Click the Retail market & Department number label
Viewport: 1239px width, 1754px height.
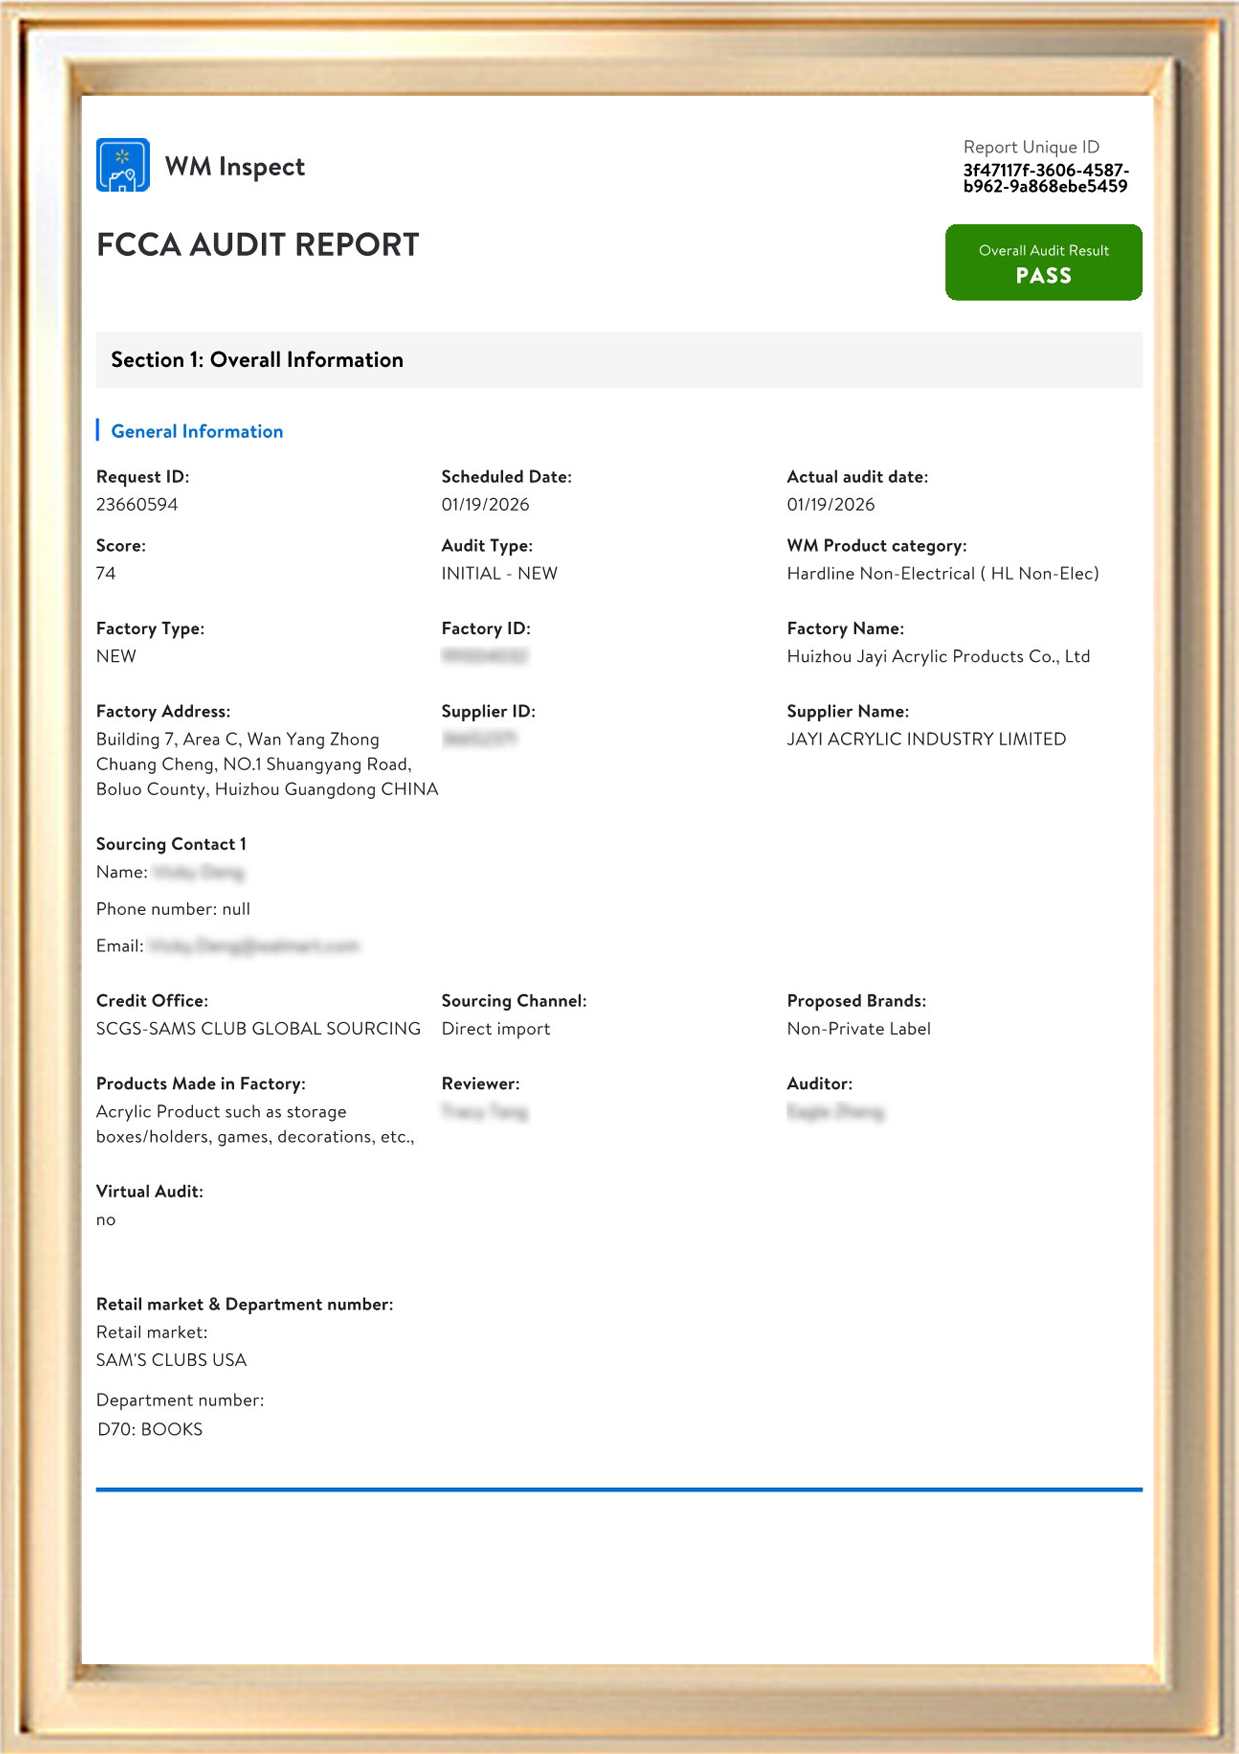coord(245,1304)
